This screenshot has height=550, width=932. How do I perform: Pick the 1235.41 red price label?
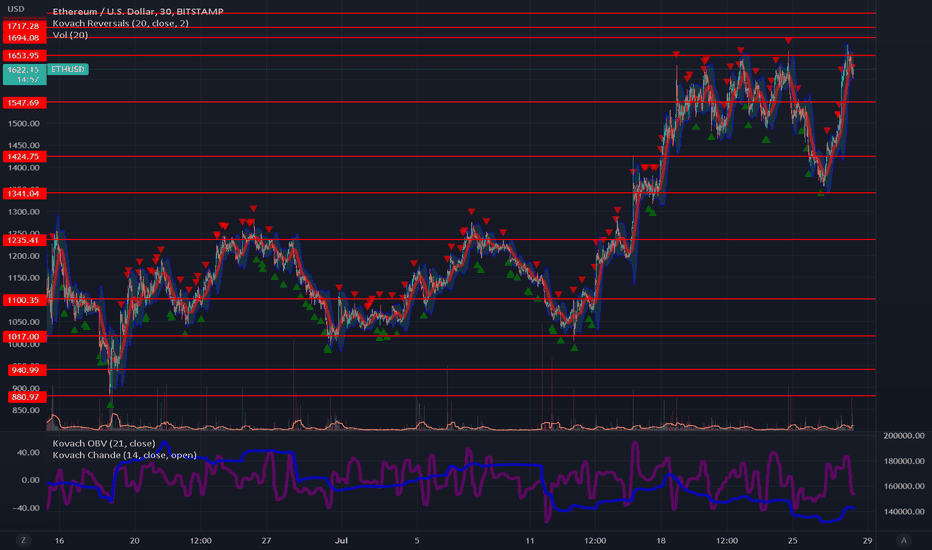pyautogui.click(x=24, y=240)
